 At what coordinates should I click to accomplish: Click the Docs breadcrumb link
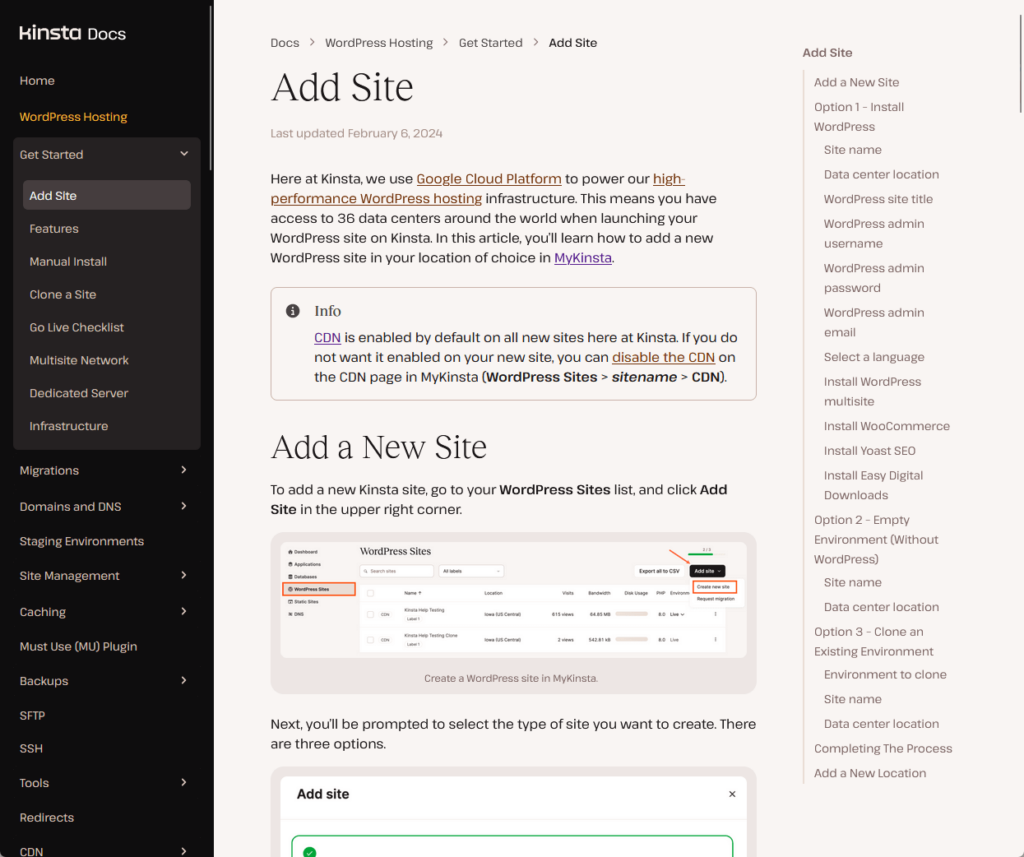click(285, 42)
